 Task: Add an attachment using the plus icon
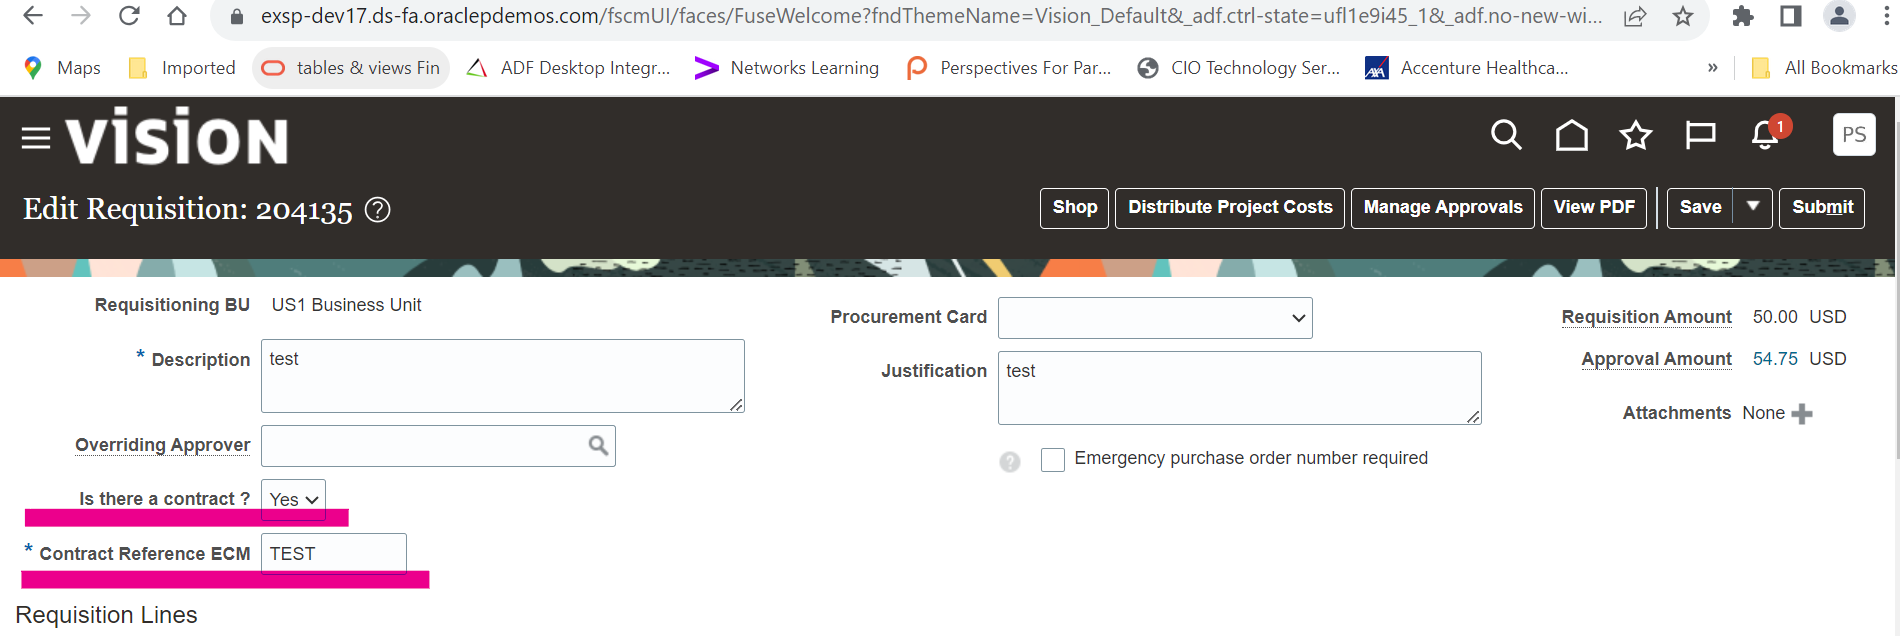pos(1801,412)
